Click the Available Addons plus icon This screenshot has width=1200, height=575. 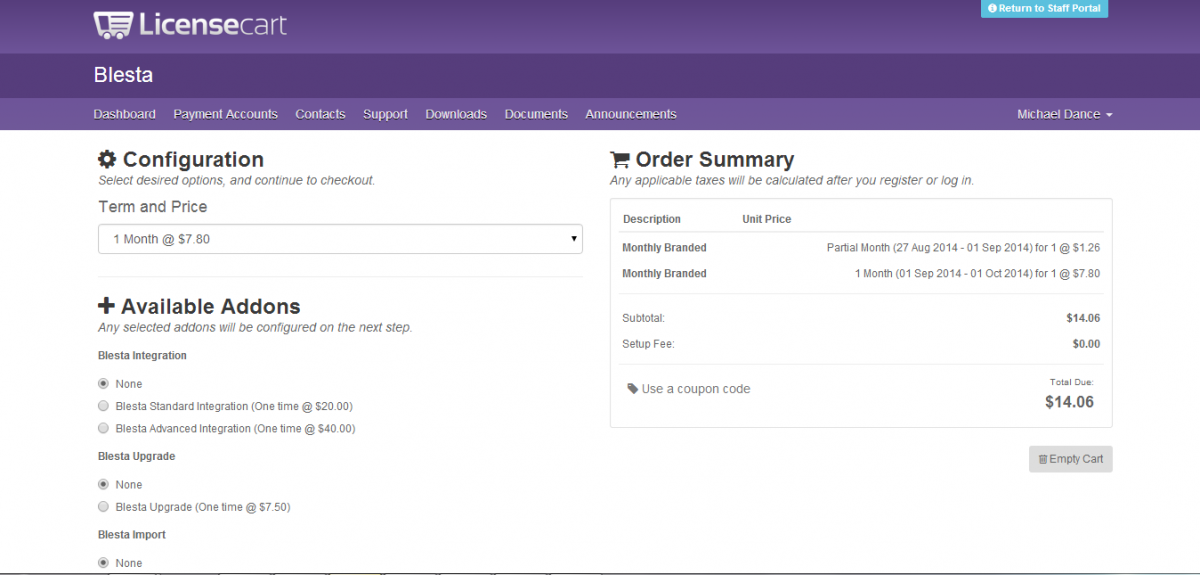pos(106,307)
